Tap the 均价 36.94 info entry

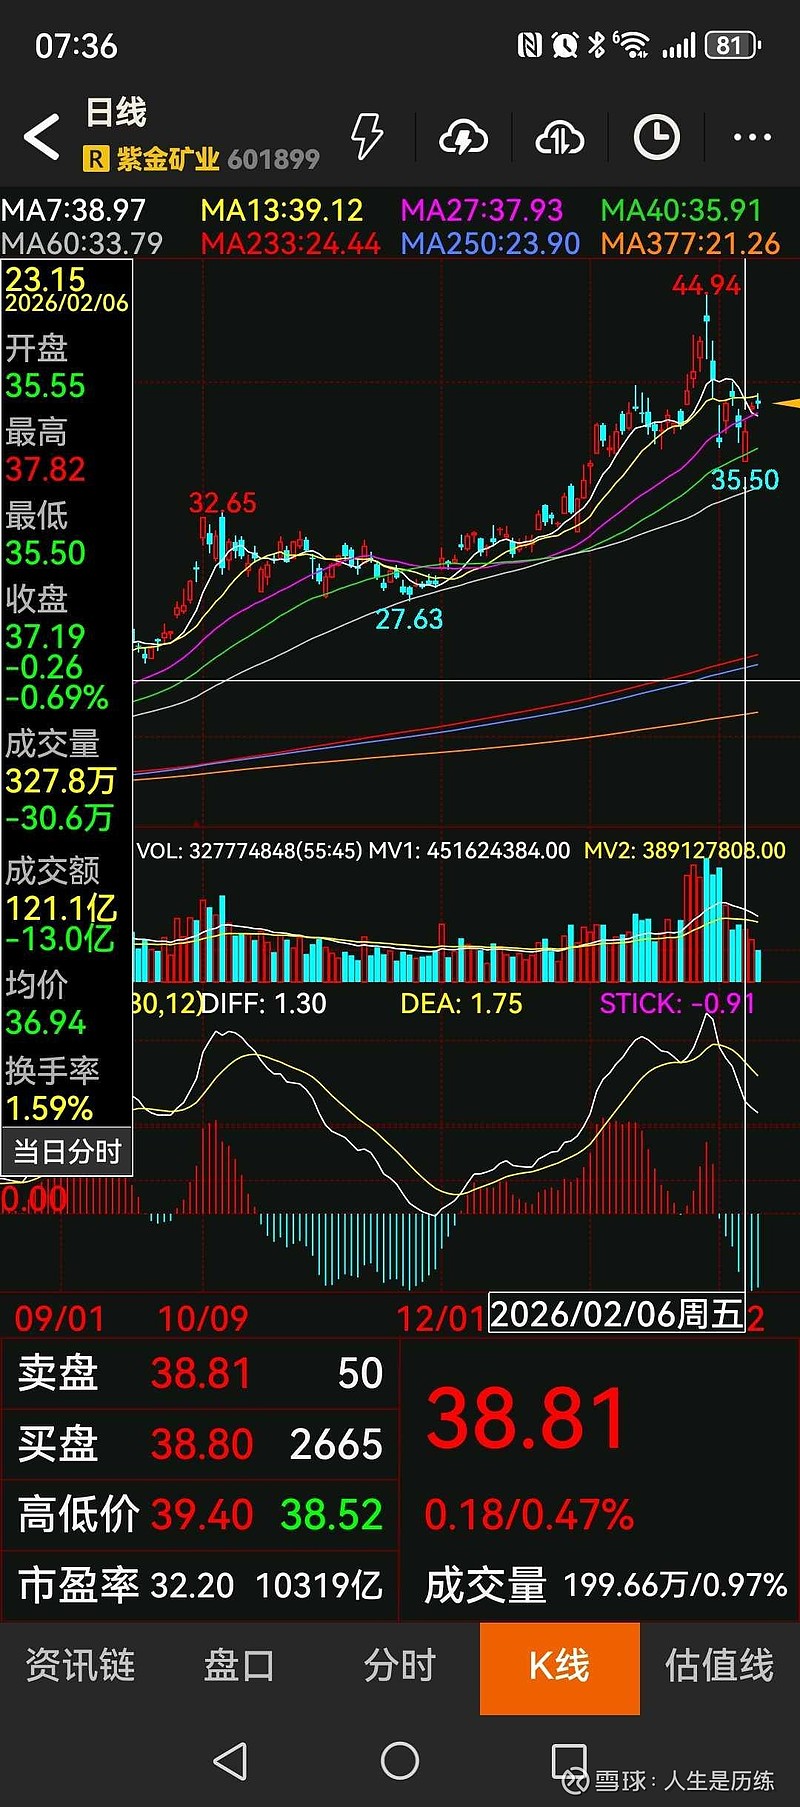point(46,1003)
